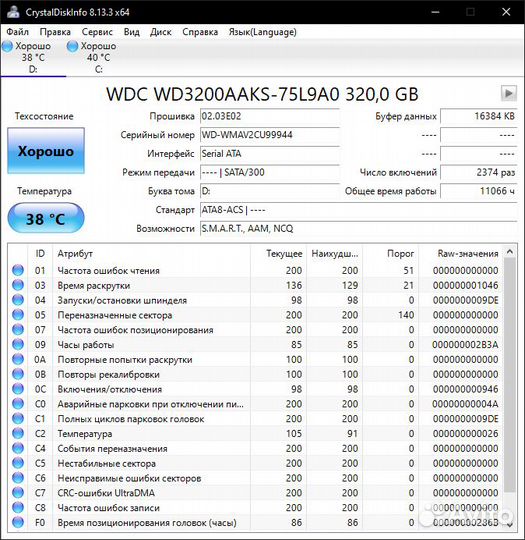Select the Частота ошибок чтения row

tap(255, 270)
